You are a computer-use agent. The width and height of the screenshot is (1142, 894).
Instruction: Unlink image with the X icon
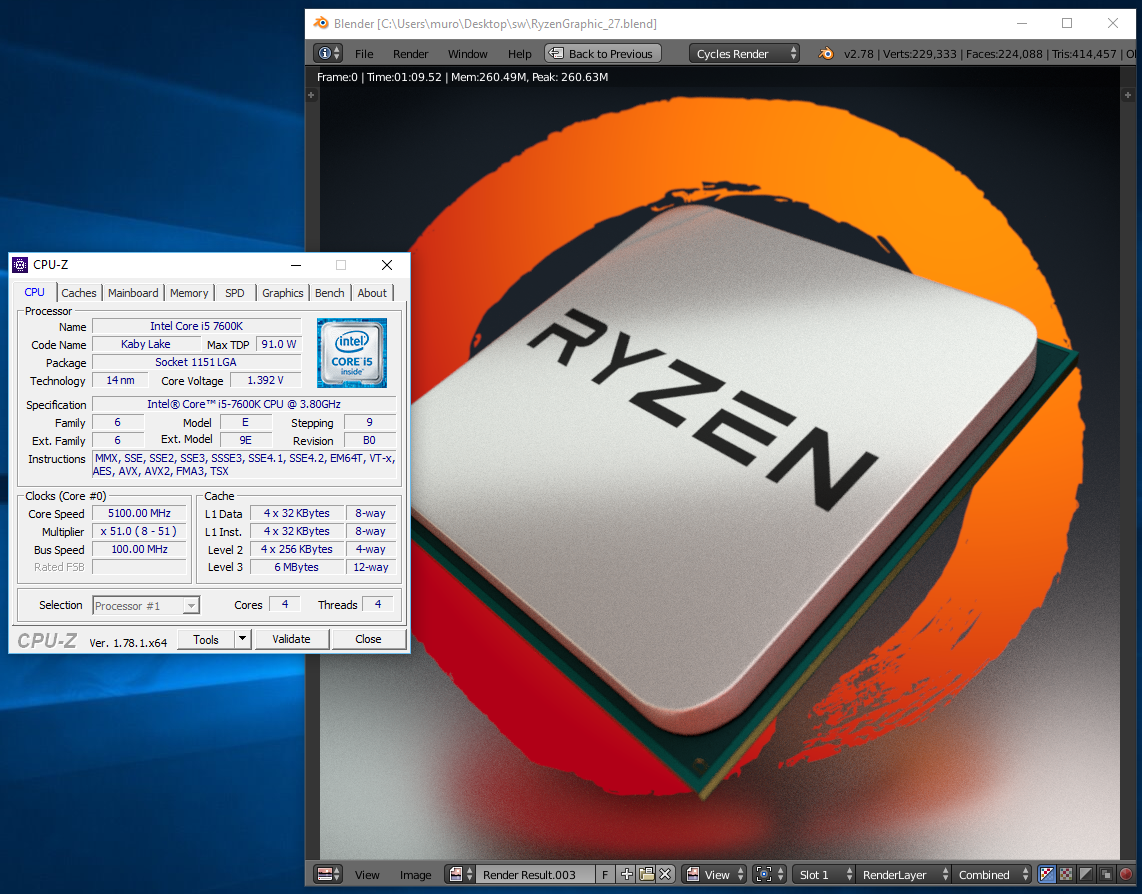click(665, 874)
